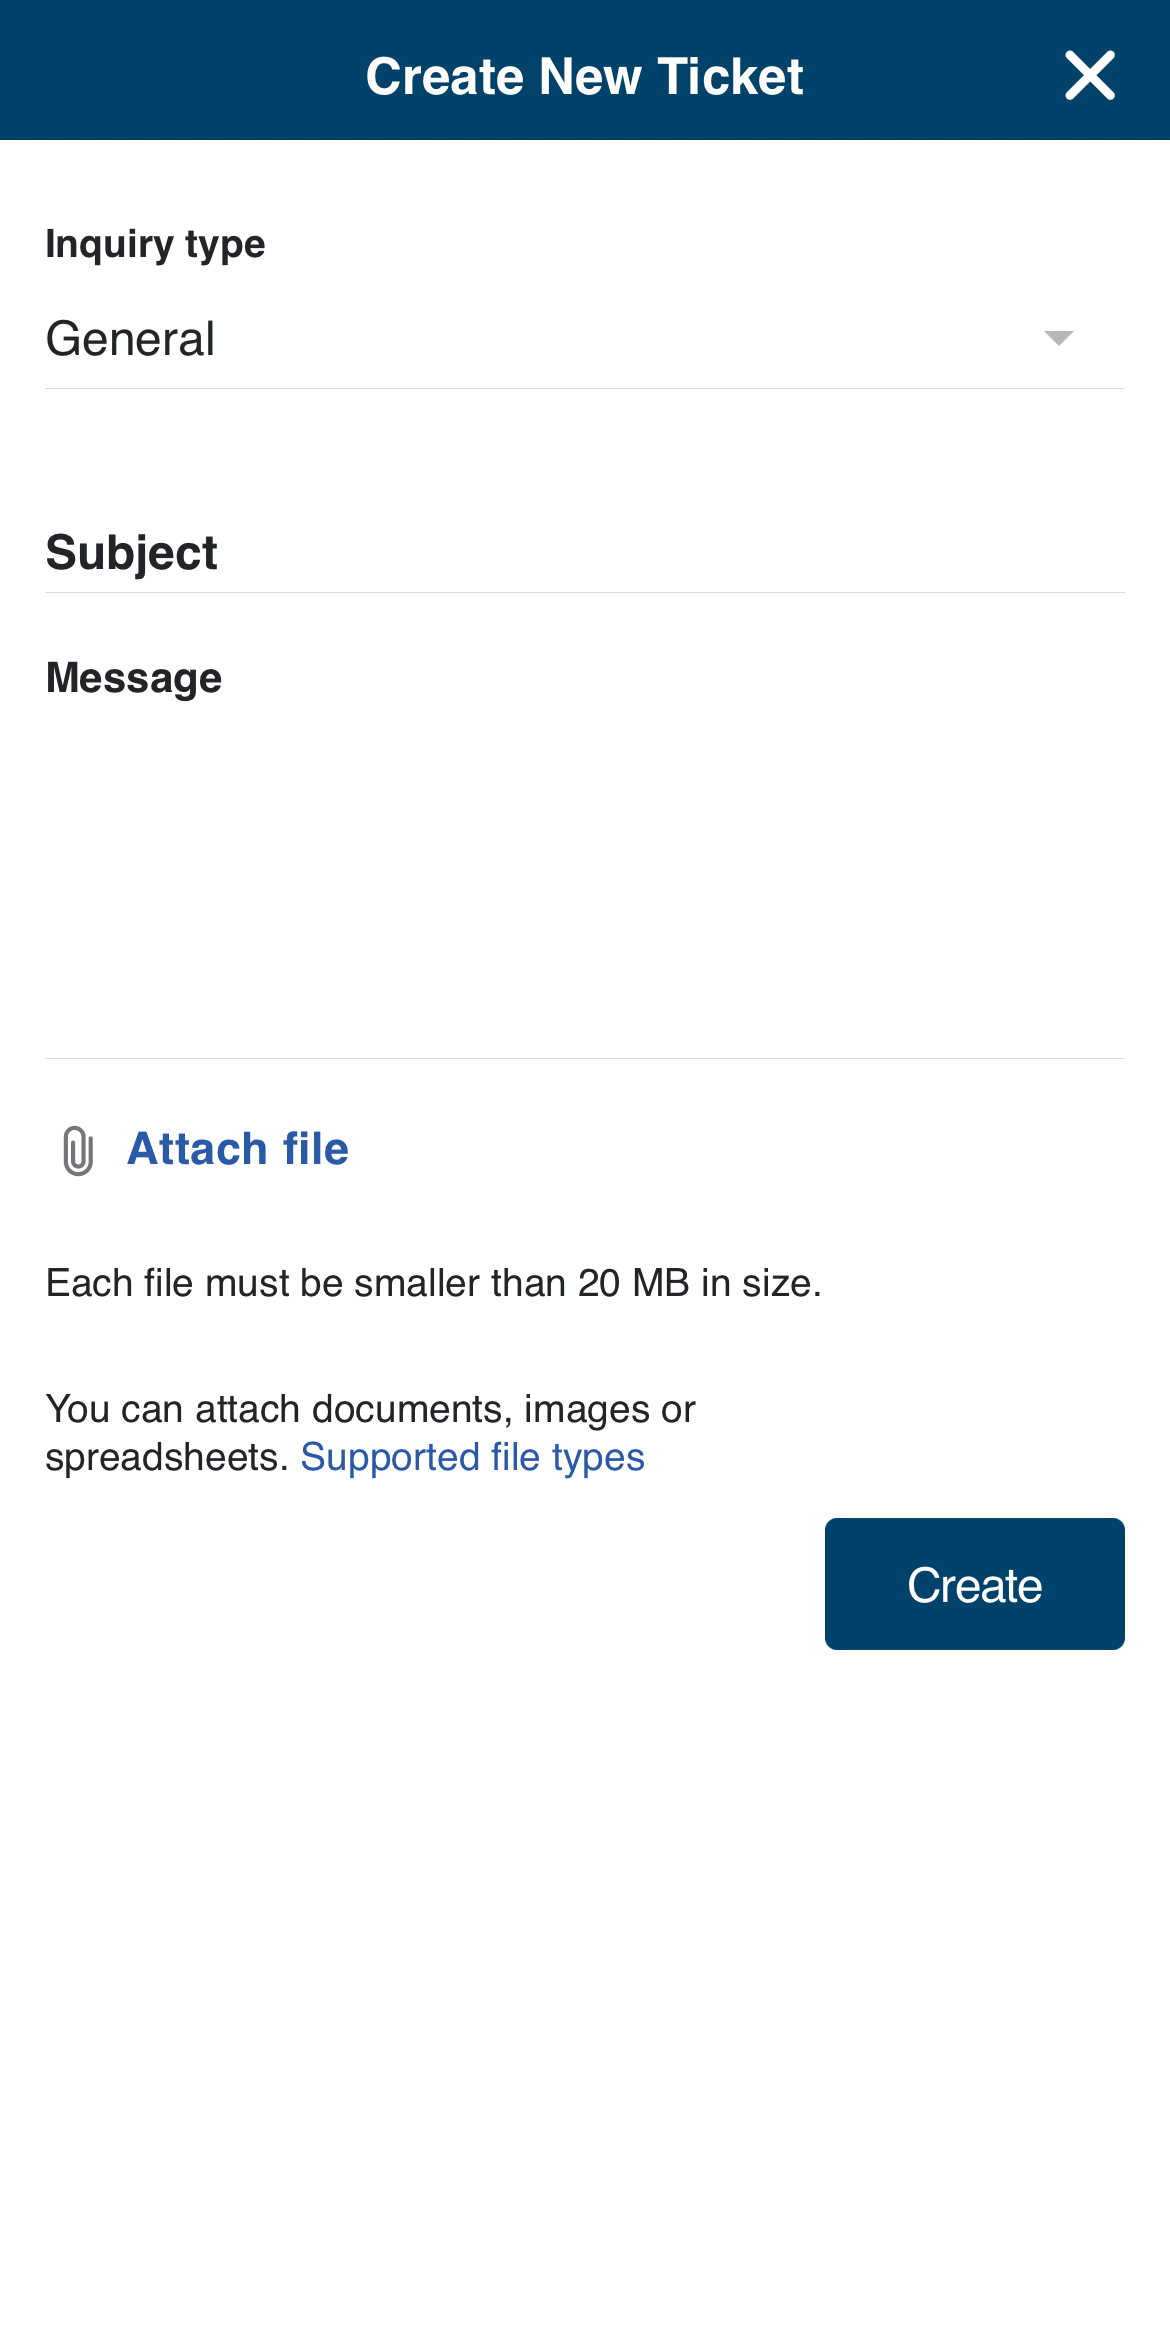Click the Inquiry type label
This screenshot has height=2333, width=1170.
[155, 244]
